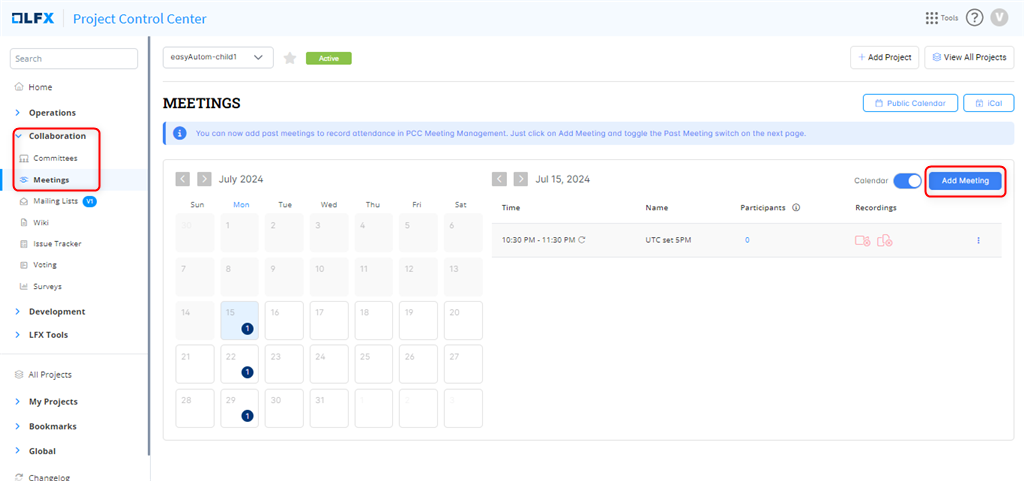Click the first recording icon for UTC set 5PM
This screenshot has width=1024, height=481.
[x=862, y=240]
